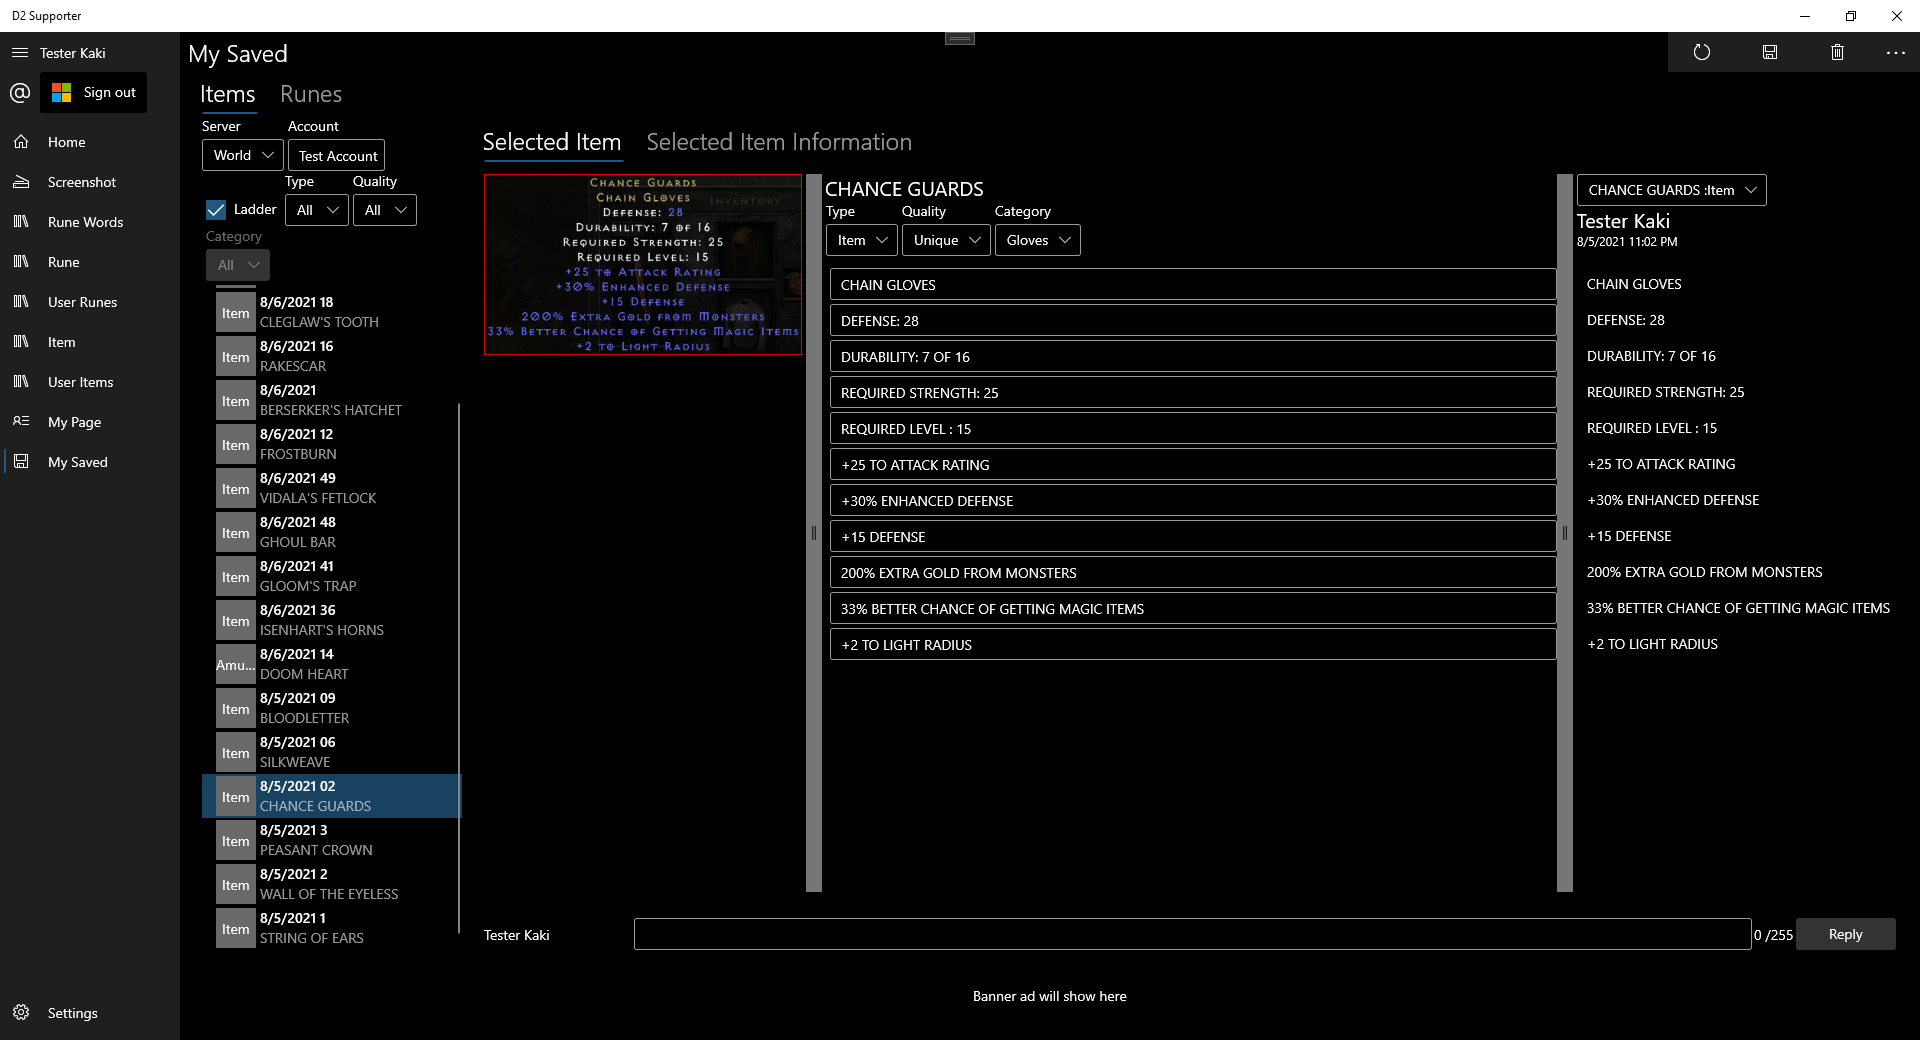1920x1040 pixels.
Task: Click the saved items list scrollbar
Action: pos(459,668)
